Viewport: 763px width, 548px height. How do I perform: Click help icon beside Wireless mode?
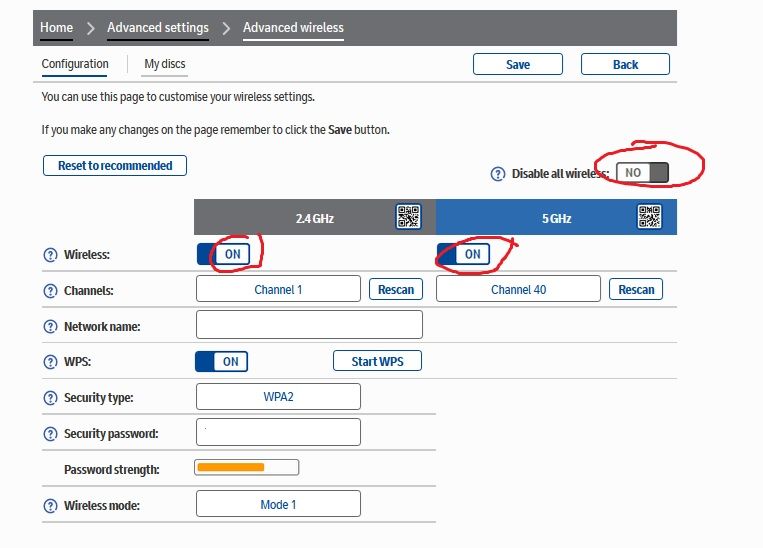coord(51,505)
